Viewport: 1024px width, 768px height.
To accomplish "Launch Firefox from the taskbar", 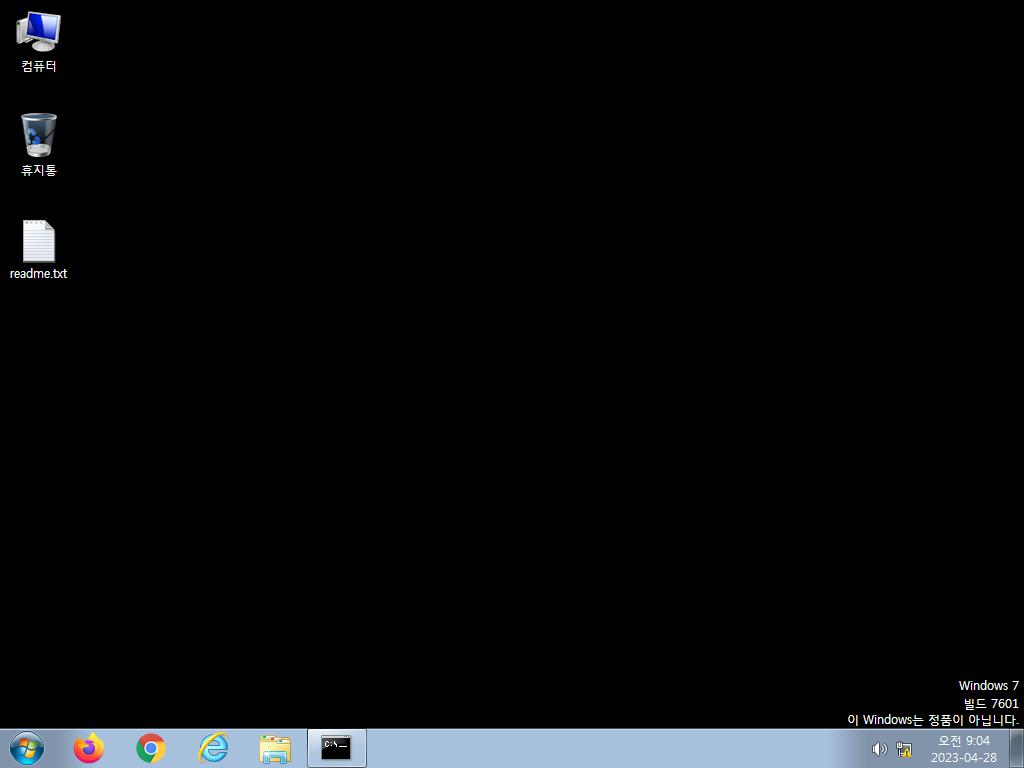I will pos(89,748).
